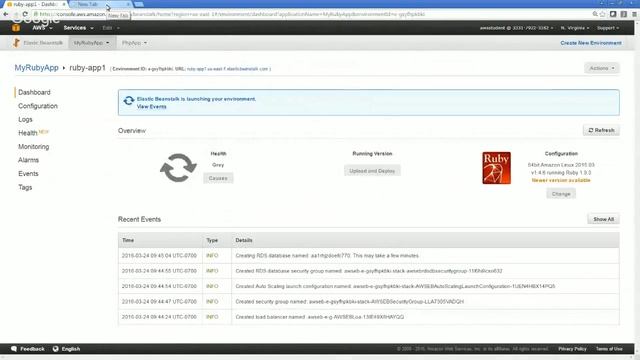Open Alarms in the sidebar

(x=28, y=160)
